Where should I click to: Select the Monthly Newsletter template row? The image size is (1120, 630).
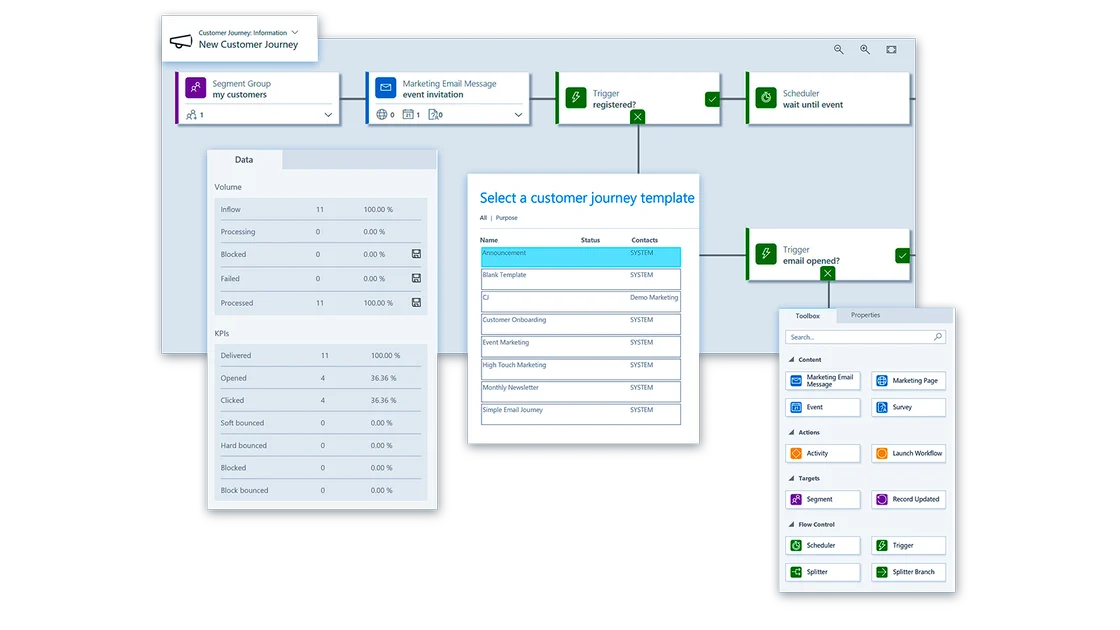581,391
